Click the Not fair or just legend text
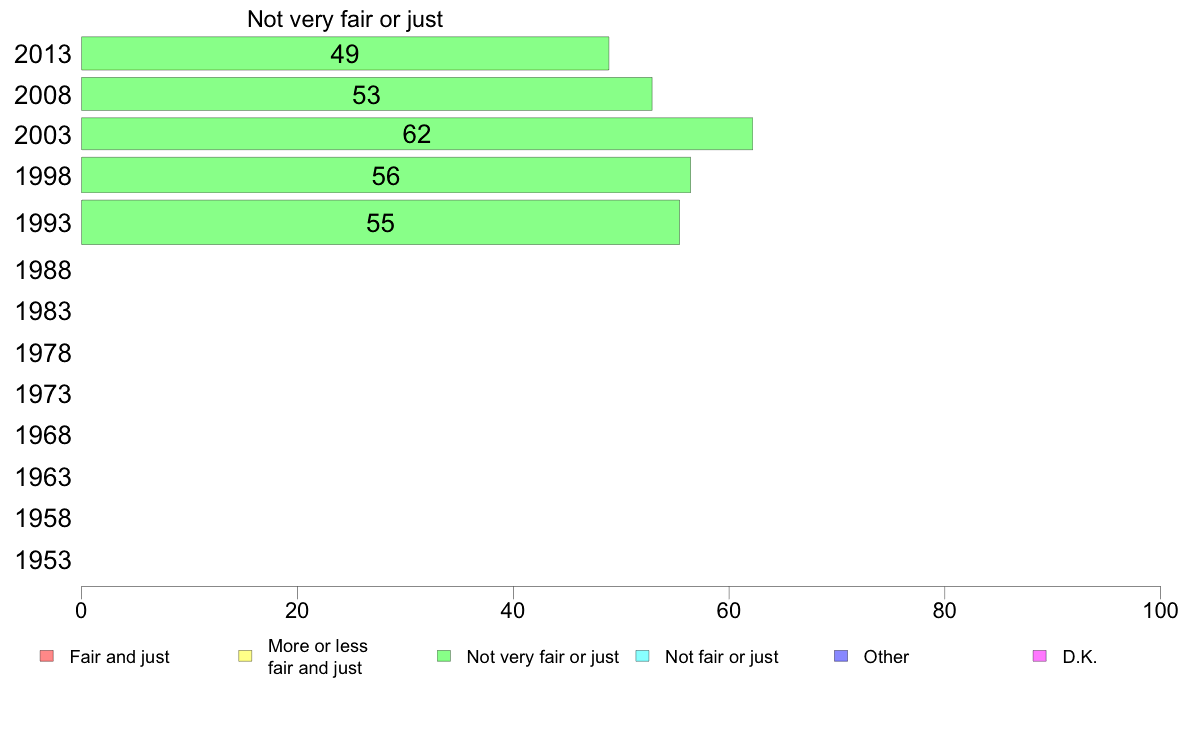1188x736 pixels. pyautogui.click(x=721, y=656)
